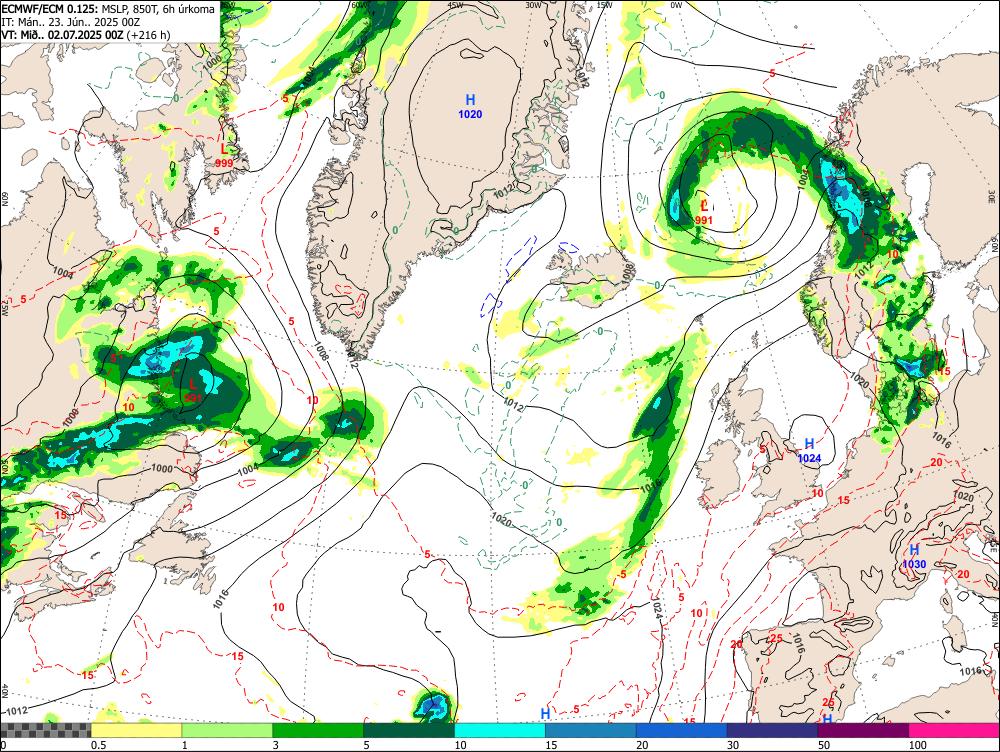
Task: Click the '(+216 h)' forecast lead text
Action: tap(148, 34)
